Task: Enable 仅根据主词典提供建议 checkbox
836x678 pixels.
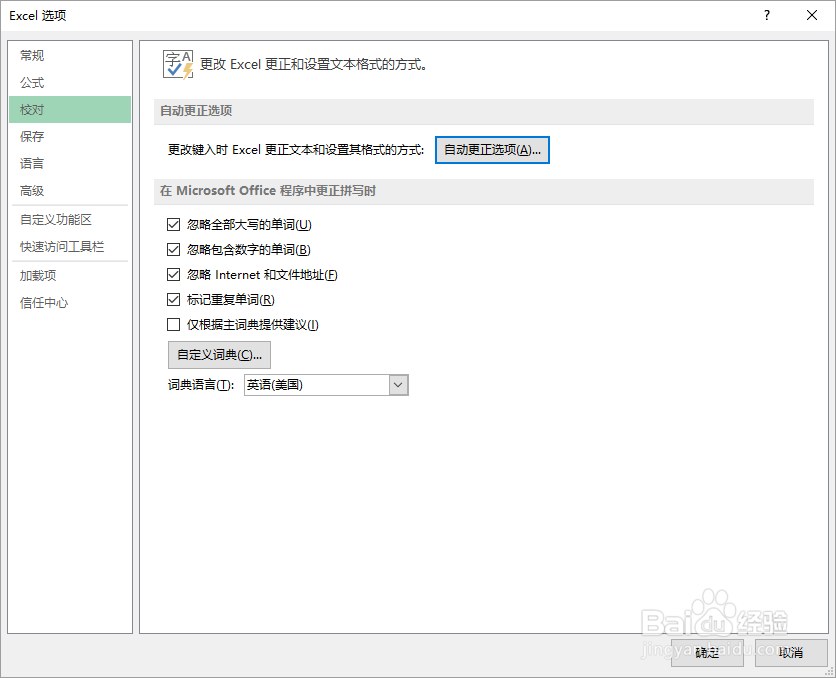Action: 173,325
